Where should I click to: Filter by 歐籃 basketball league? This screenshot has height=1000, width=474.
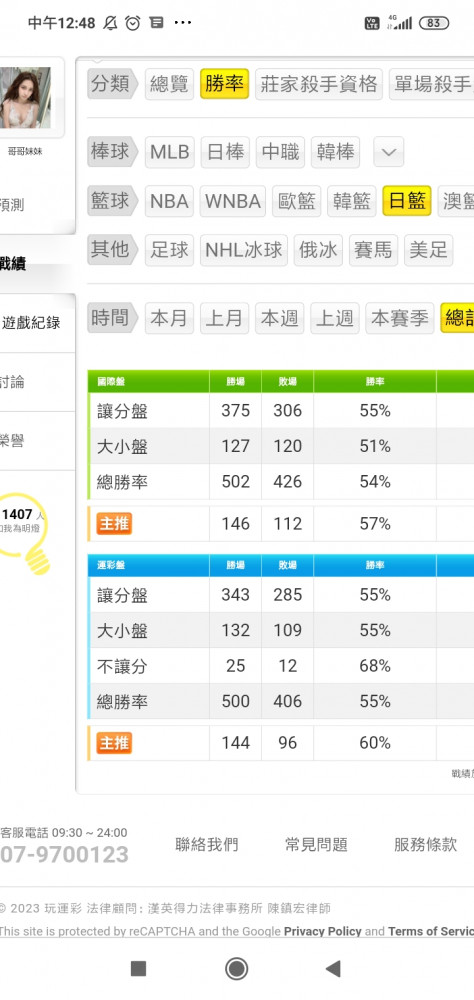click(x=297, y=202)
